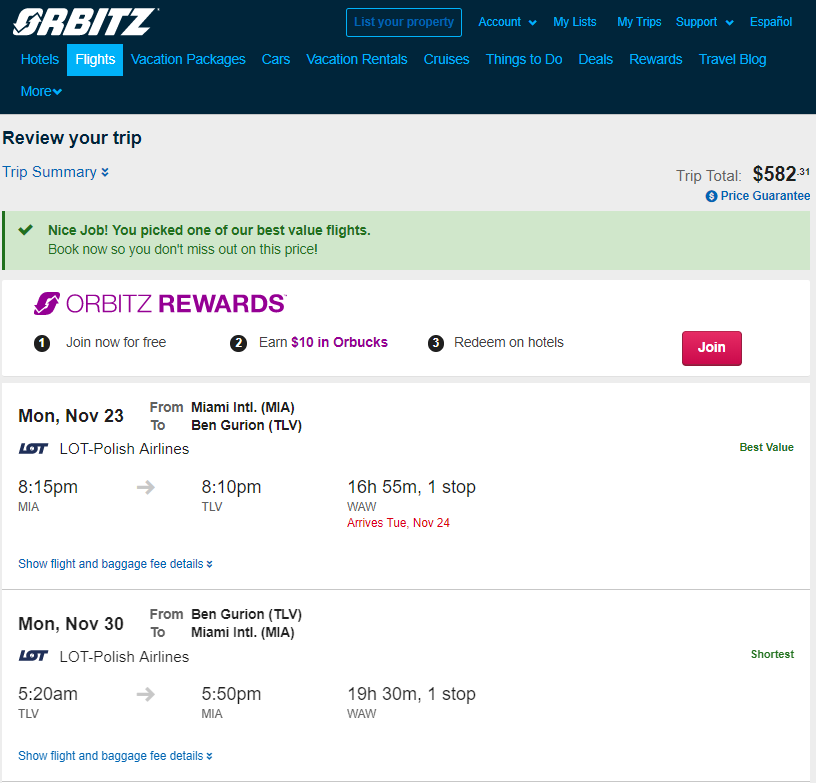This screenshot has height=783, width=816.
Task: Click the LOT airline logo on Nov 23 flight
Action: 33,448
